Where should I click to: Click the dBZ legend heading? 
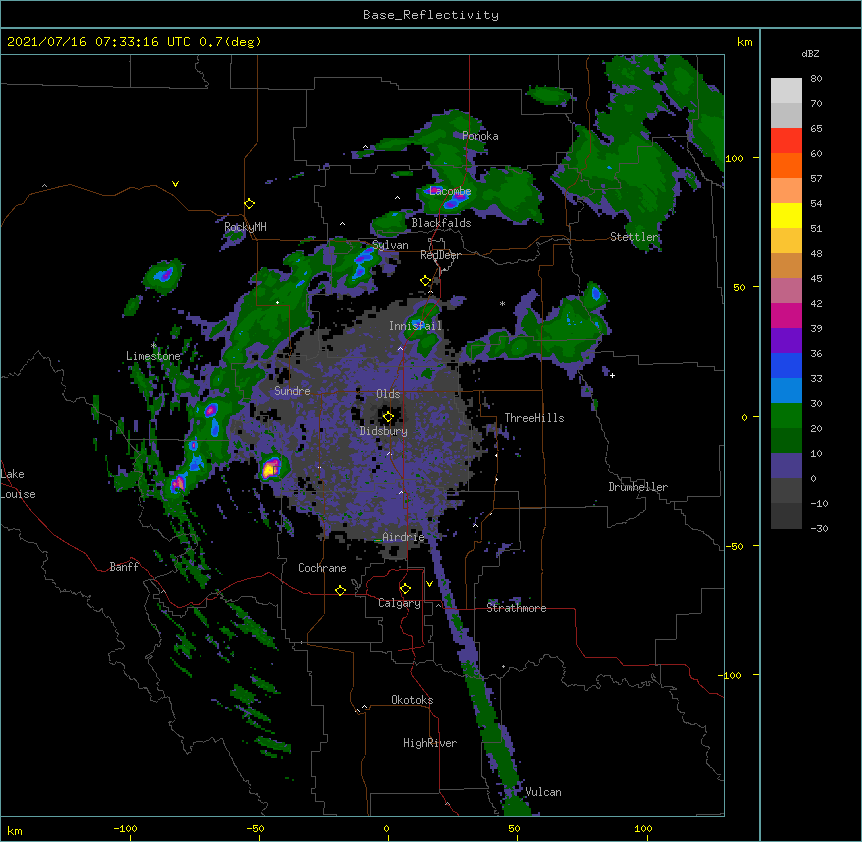click(x=810, y=54)
